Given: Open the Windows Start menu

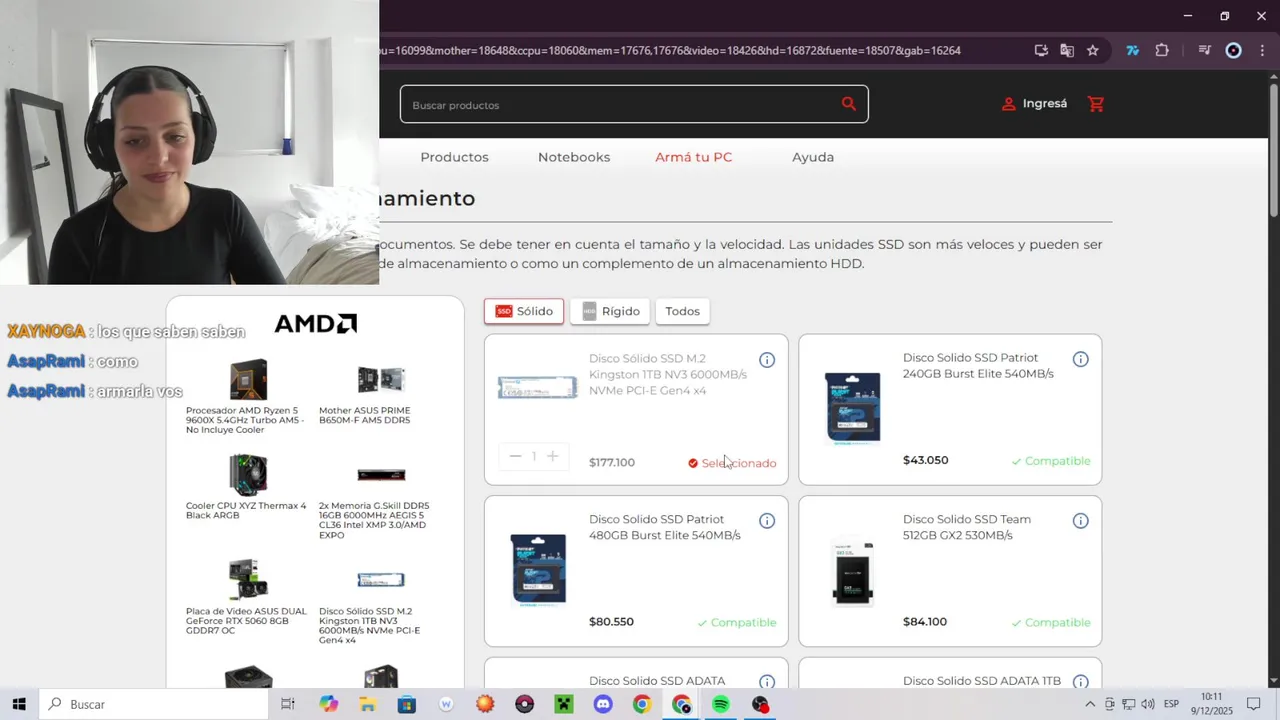Looking at the screenshot, I should pyautogui.click(x=19, y=704).
